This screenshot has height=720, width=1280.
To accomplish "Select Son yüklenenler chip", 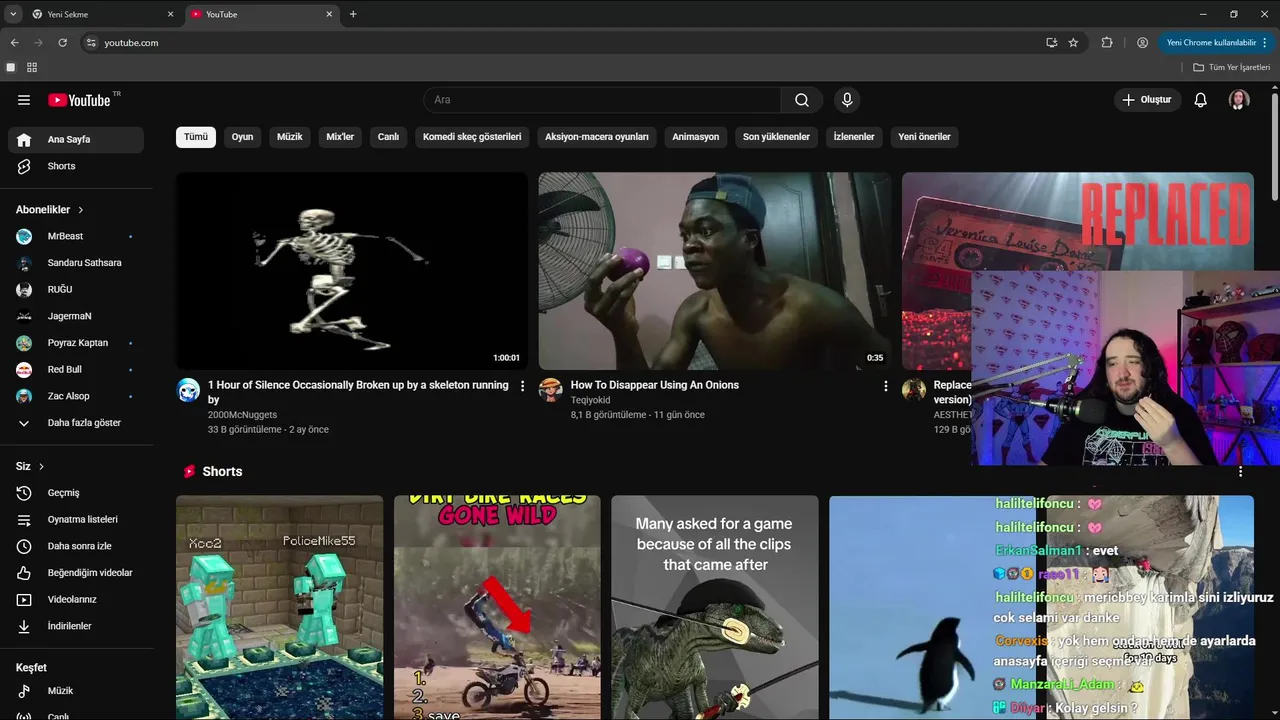I will [776, 137].
